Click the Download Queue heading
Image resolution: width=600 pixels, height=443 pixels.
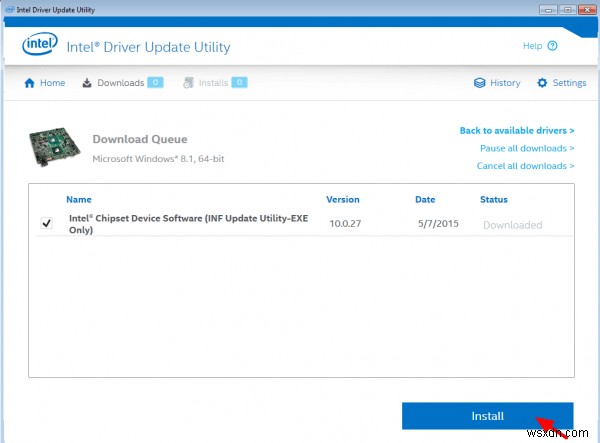coord(140,139)
